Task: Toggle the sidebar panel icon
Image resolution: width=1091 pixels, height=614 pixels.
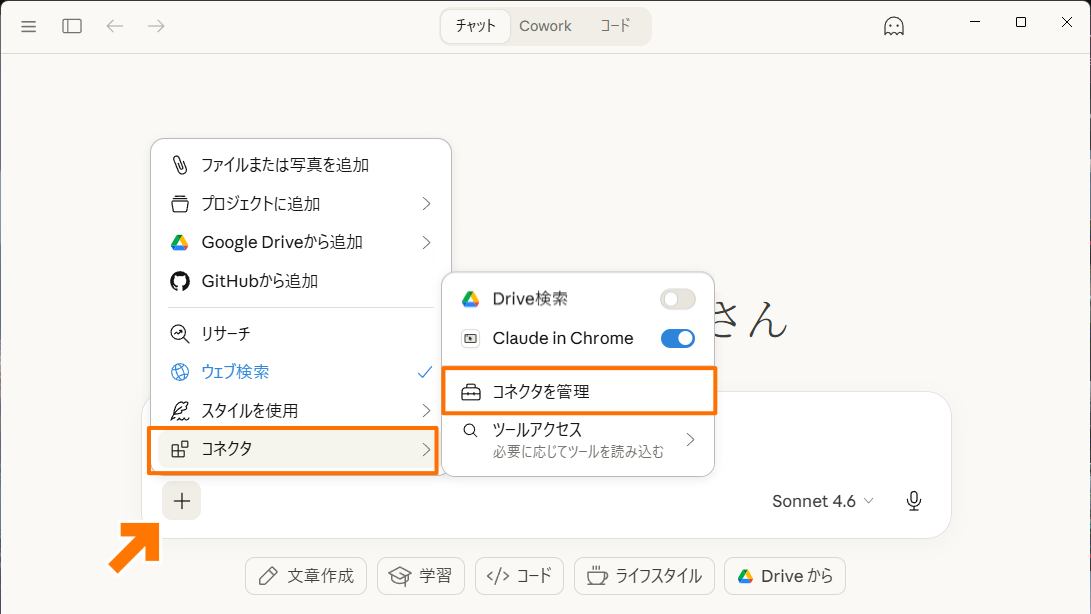Action: point(71,25)
